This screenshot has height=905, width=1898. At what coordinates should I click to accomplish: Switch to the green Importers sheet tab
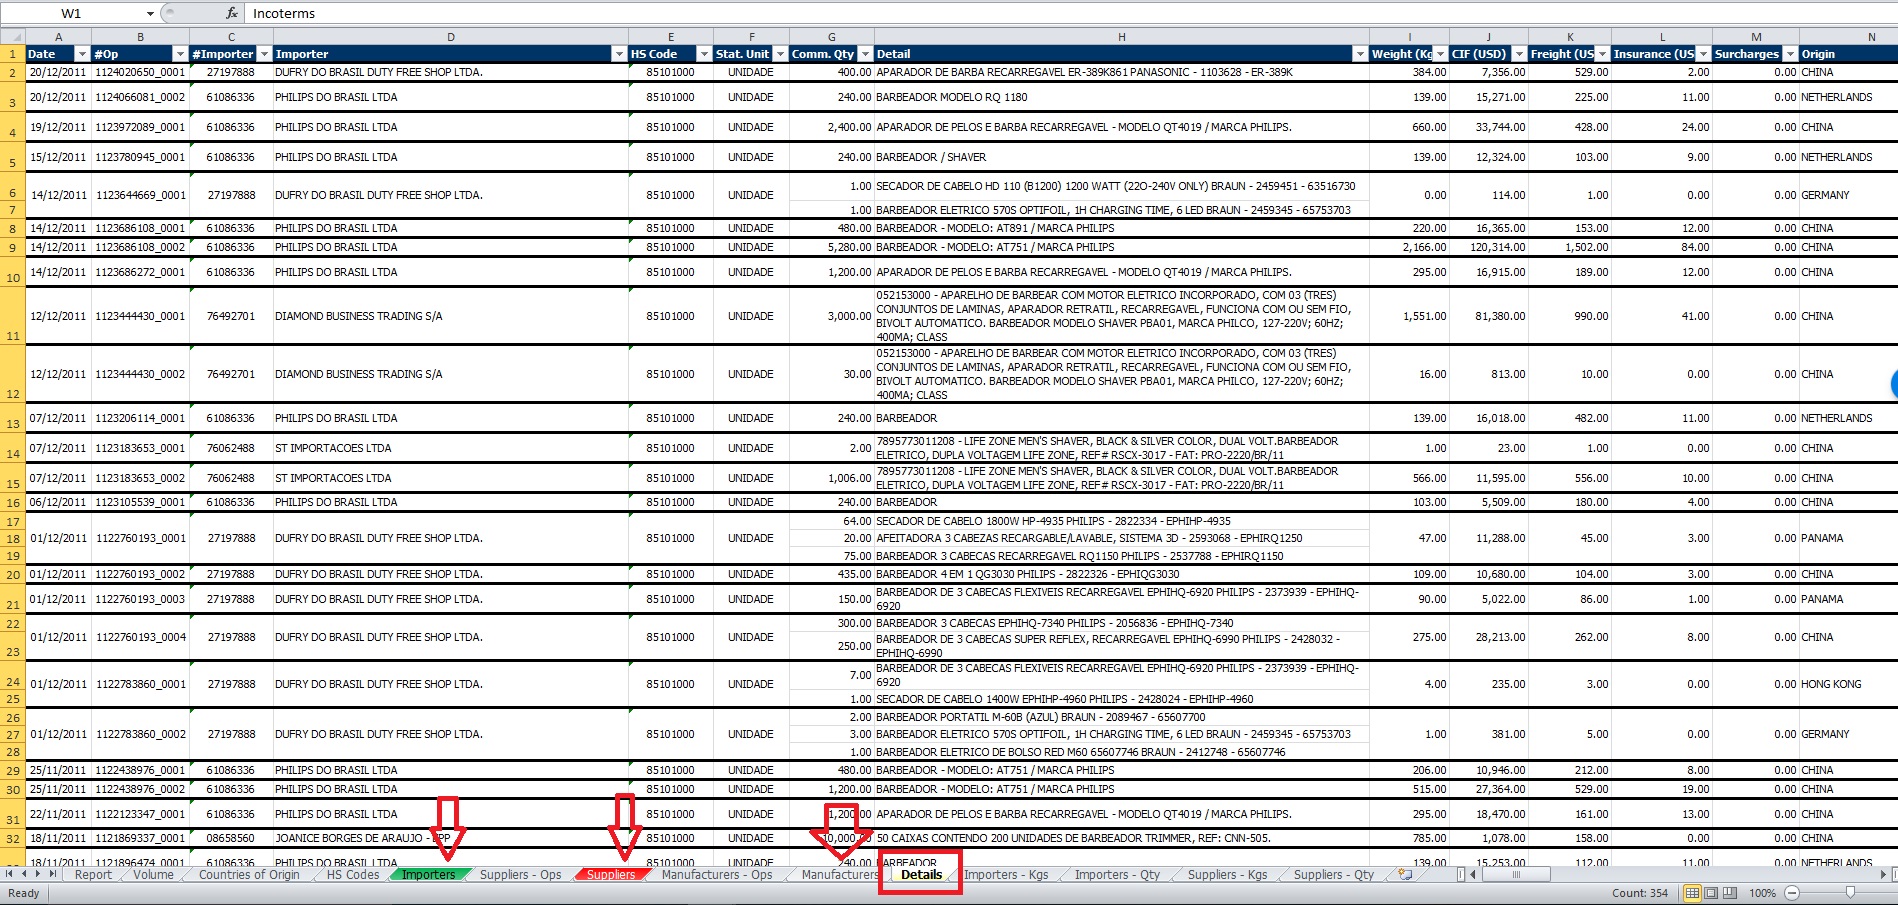click(x=428, y=875)
